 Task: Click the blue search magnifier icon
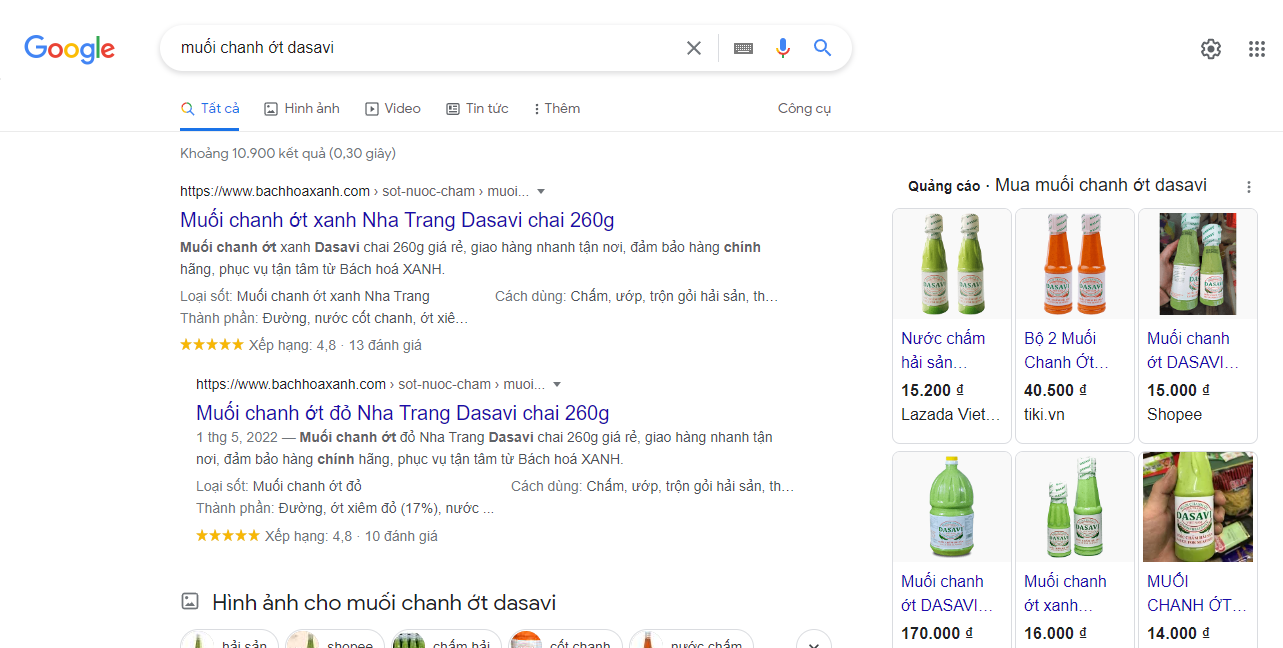tap(822, 48)
